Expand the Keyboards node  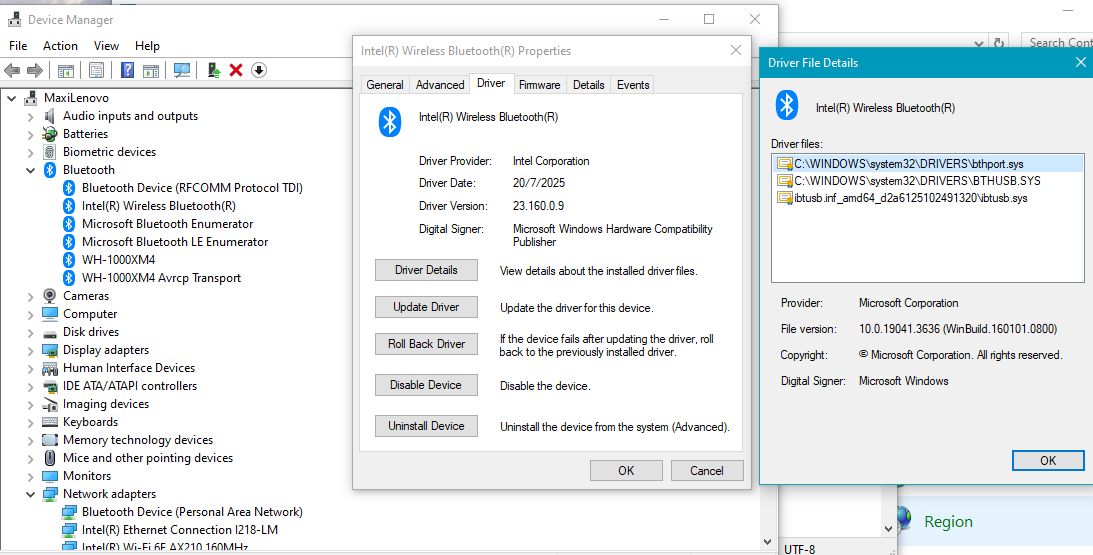coord(31,423)
